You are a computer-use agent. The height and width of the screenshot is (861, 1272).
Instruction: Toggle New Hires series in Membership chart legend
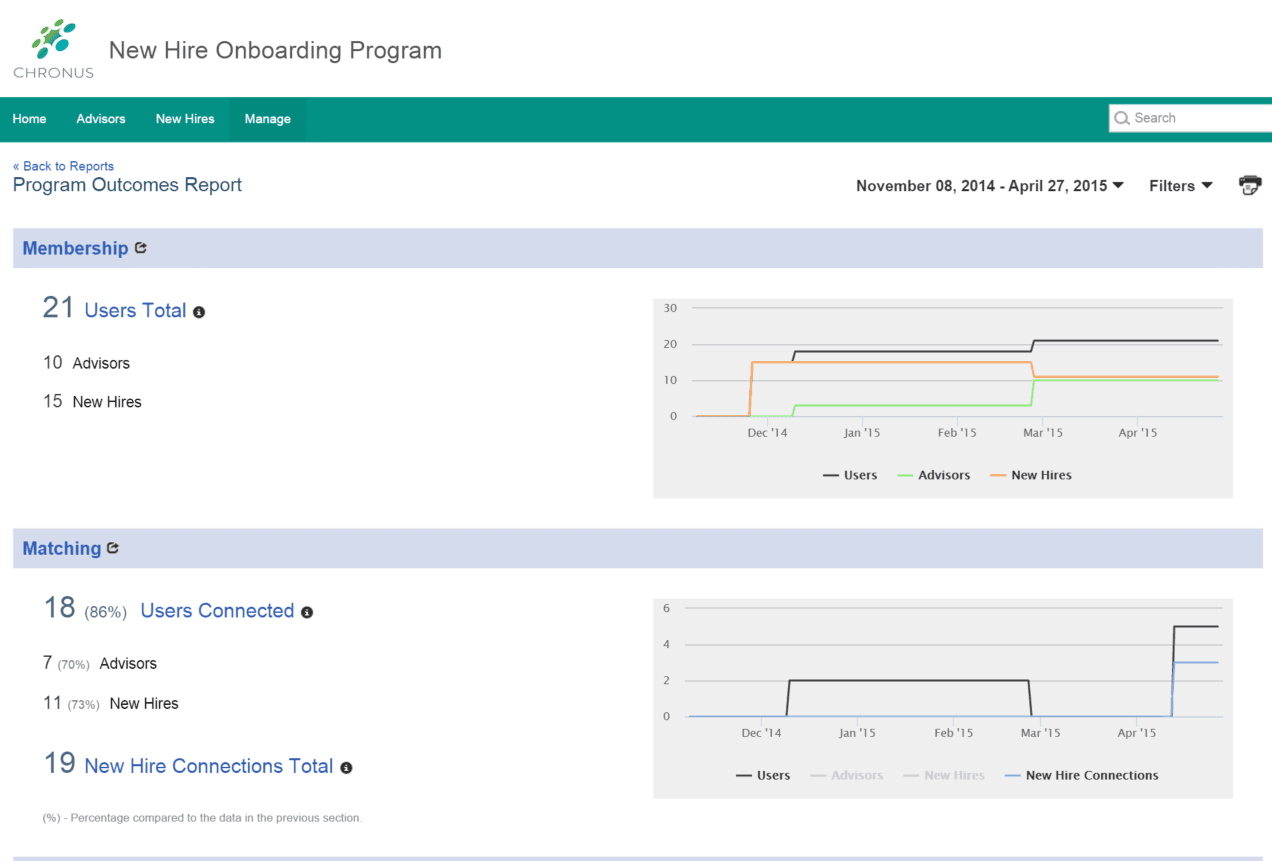pyautogui.click(x=1031, y=475)
